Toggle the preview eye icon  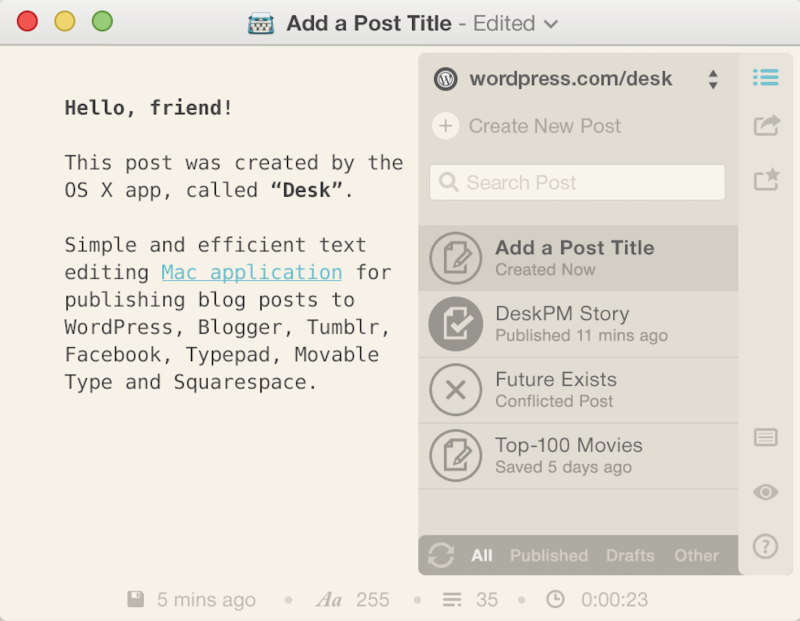(x=765, y=492)
